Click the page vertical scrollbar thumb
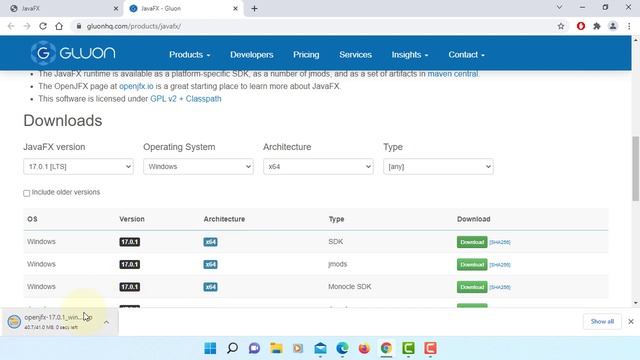640x360 pixels. [636, 169]
